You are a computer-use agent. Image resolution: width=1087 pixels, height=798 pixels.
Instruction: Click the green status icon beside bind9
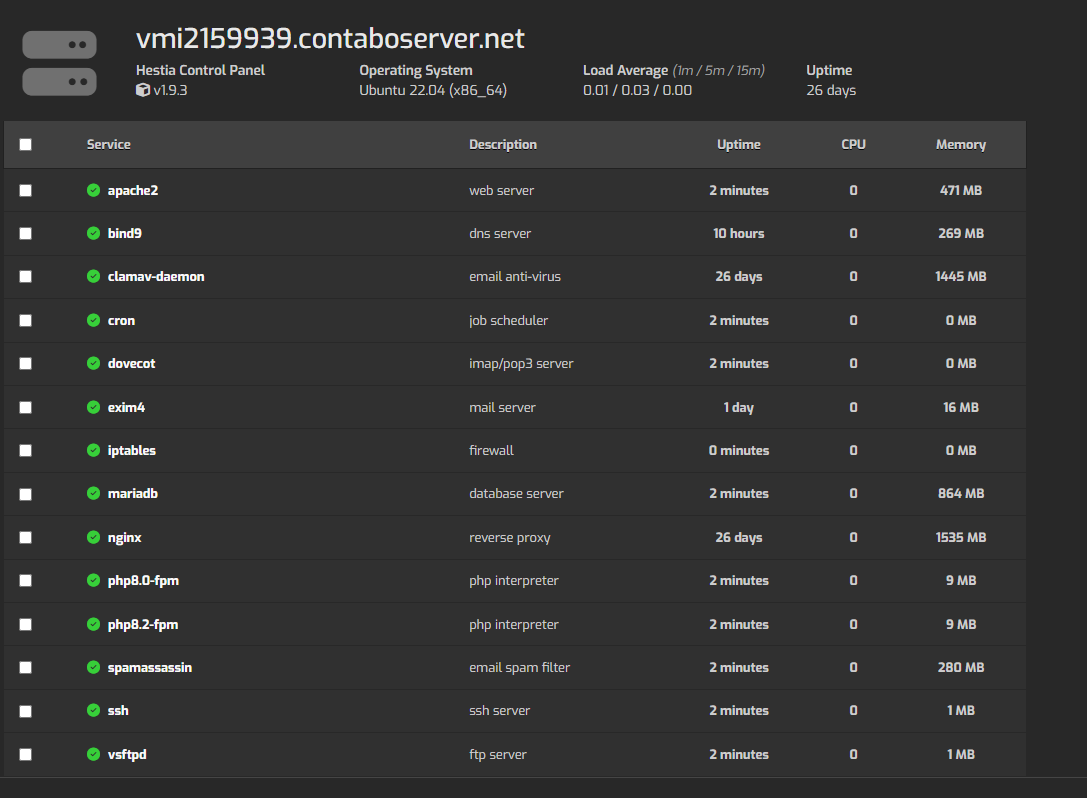coord(95,233)
